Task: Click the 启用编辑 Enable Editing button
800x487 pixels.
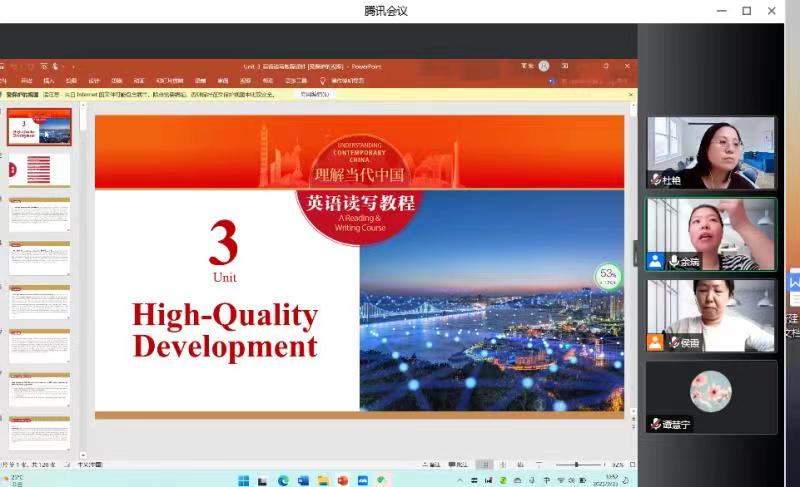Action: click(314, 94)
